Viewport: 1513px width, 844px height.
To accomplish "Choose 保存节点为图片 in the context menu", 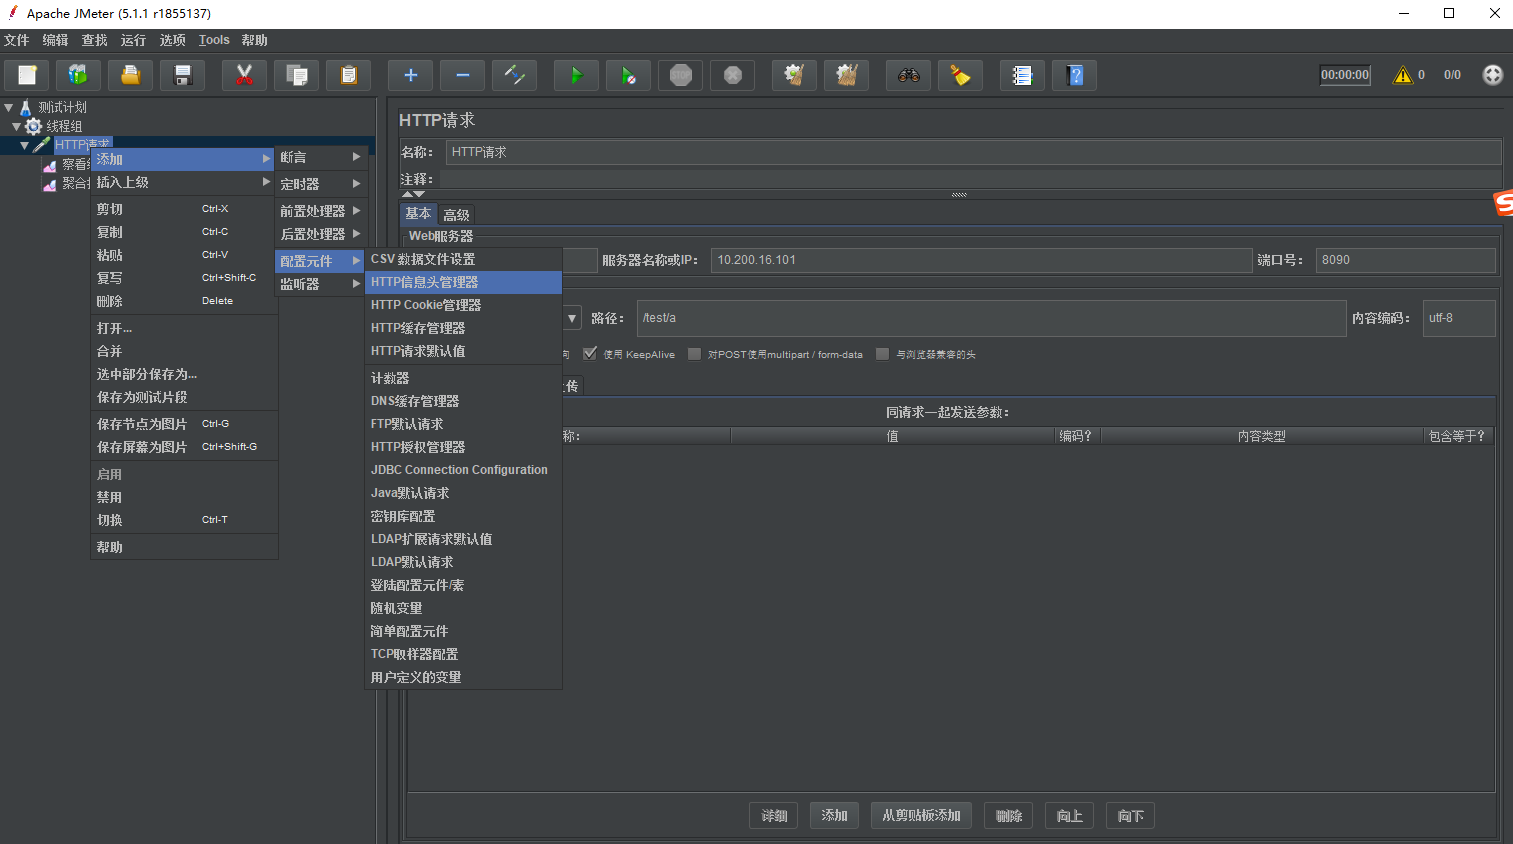I will (184, 424).
